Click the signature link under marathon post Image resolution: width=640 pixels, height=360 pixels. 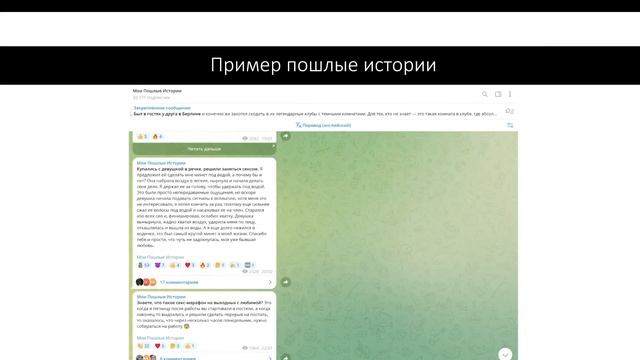pyautogui.click(x=160, y=338)
